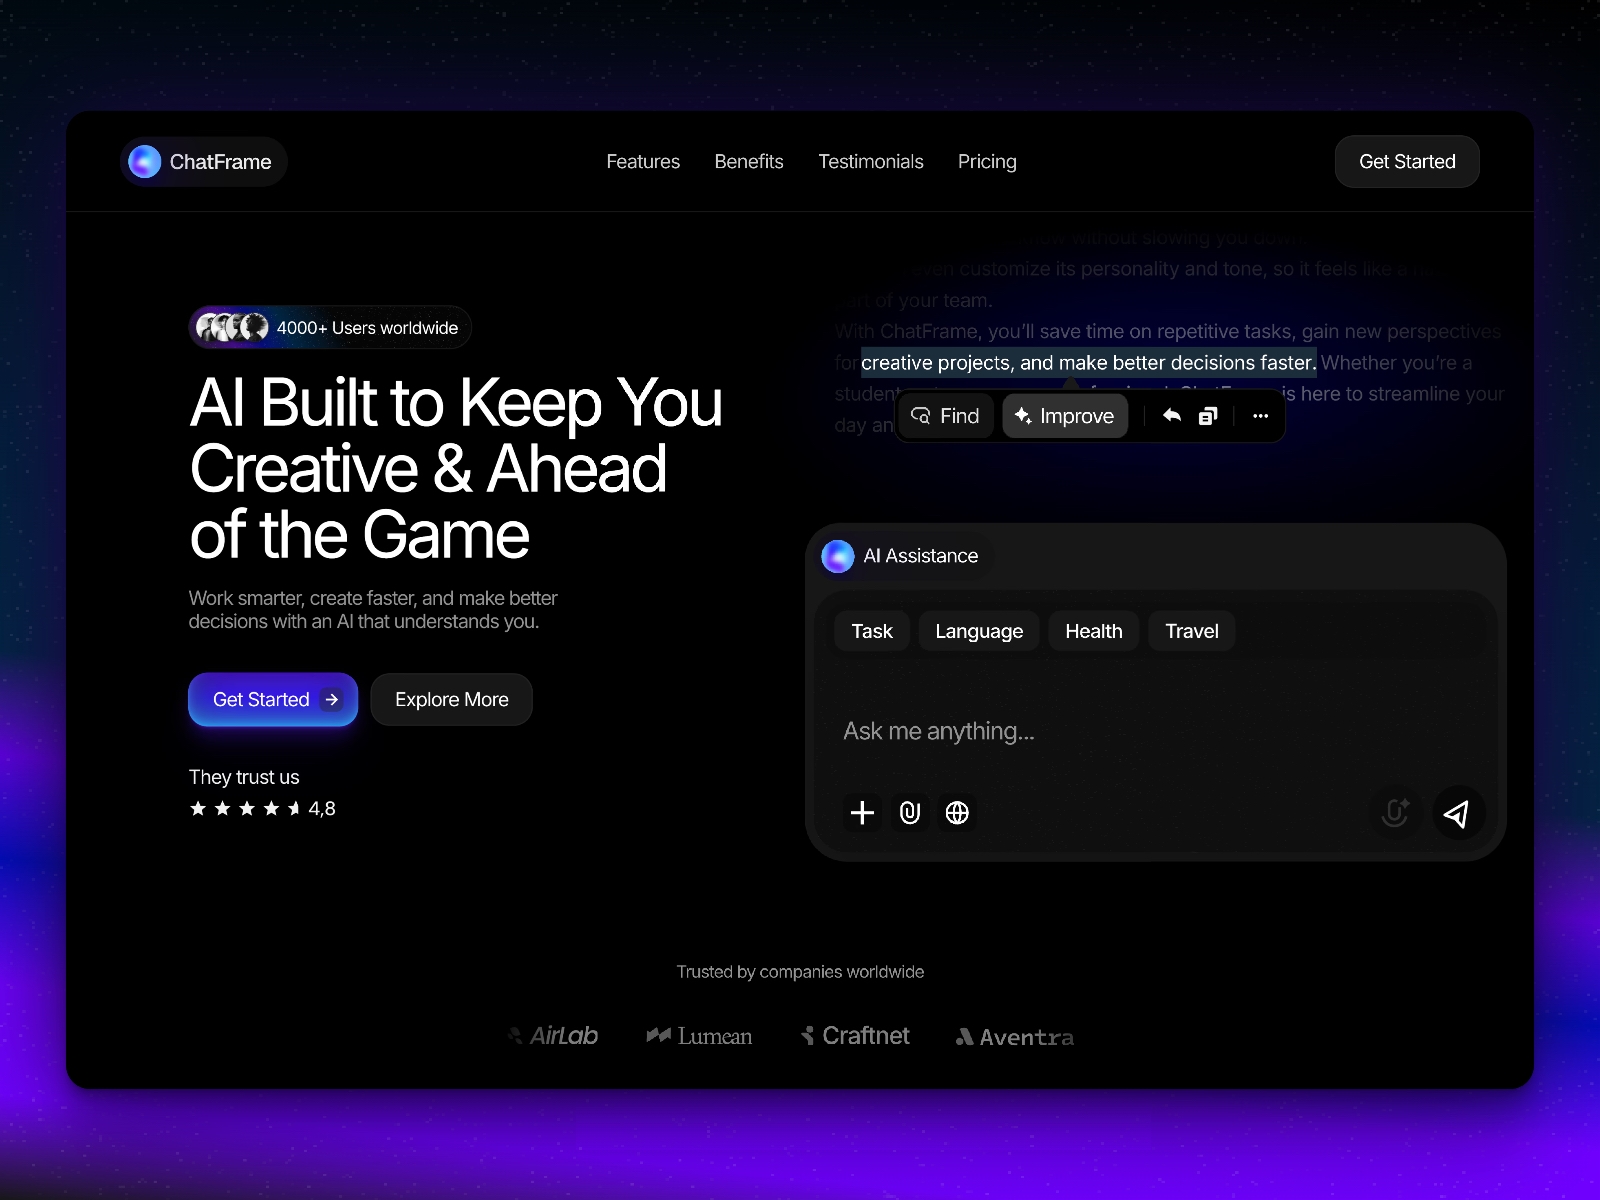The image size is (1600, 1200).
Task: Click the Improve button on the selection
Action: click(x=1064, y=415)
